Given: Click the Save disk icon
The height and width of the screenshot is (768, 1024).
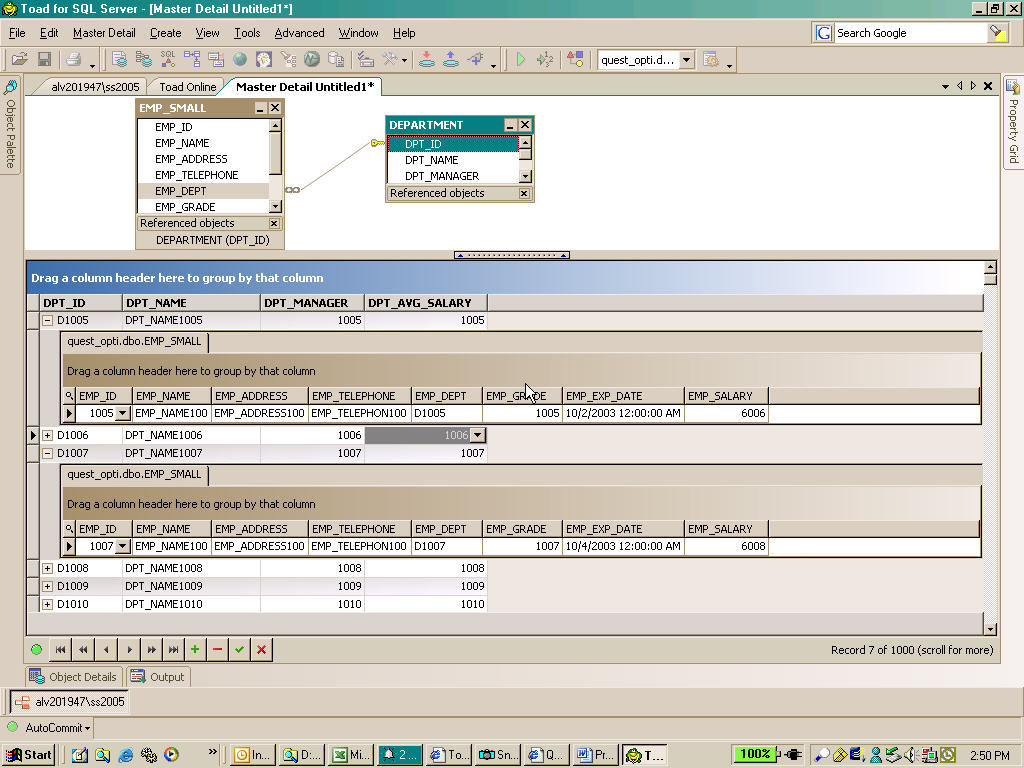Looking at the screenshot, I should [44, 60].
